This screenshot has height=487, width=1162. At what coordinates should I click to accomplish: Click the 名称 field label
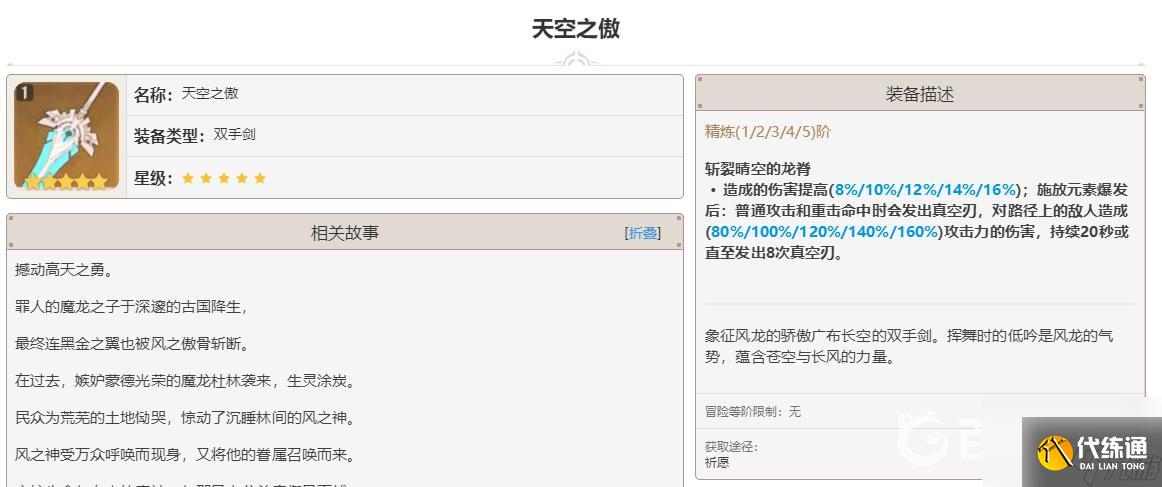coord(153,94)
